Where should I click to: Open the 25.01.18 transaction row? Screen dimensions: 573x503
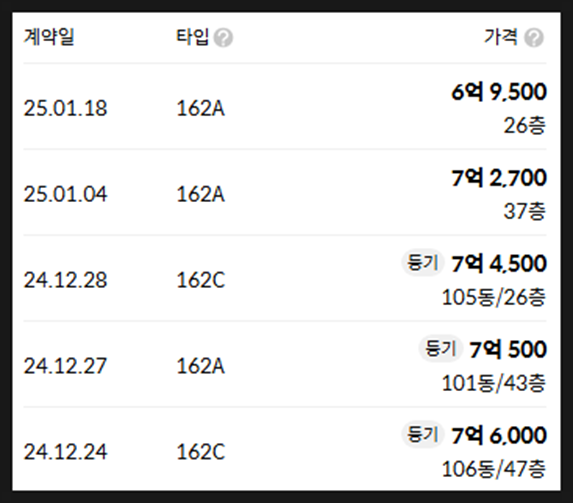point(285,107)
